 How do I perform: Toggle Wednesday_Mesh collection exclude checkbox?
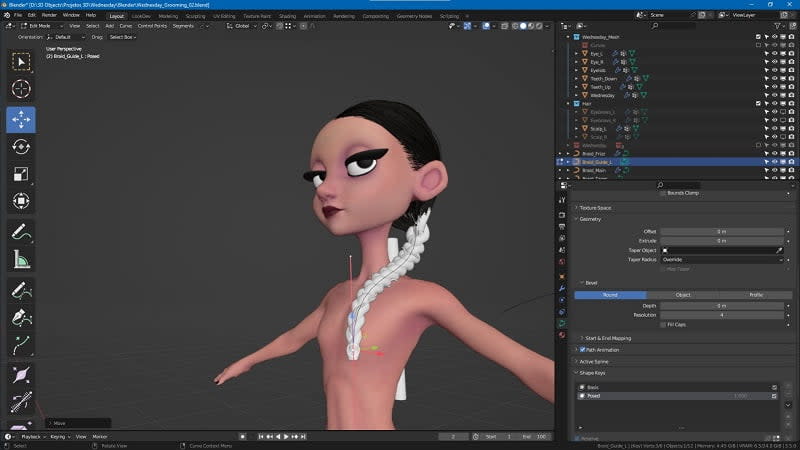click(758, 37)
